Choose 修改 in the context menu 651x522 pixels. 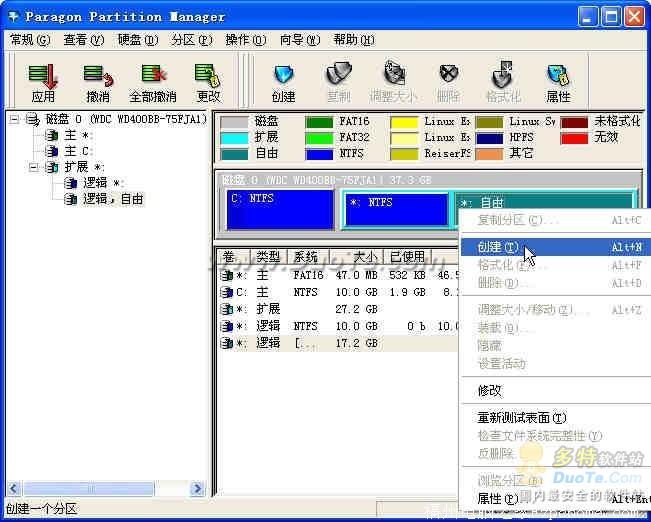556,391
